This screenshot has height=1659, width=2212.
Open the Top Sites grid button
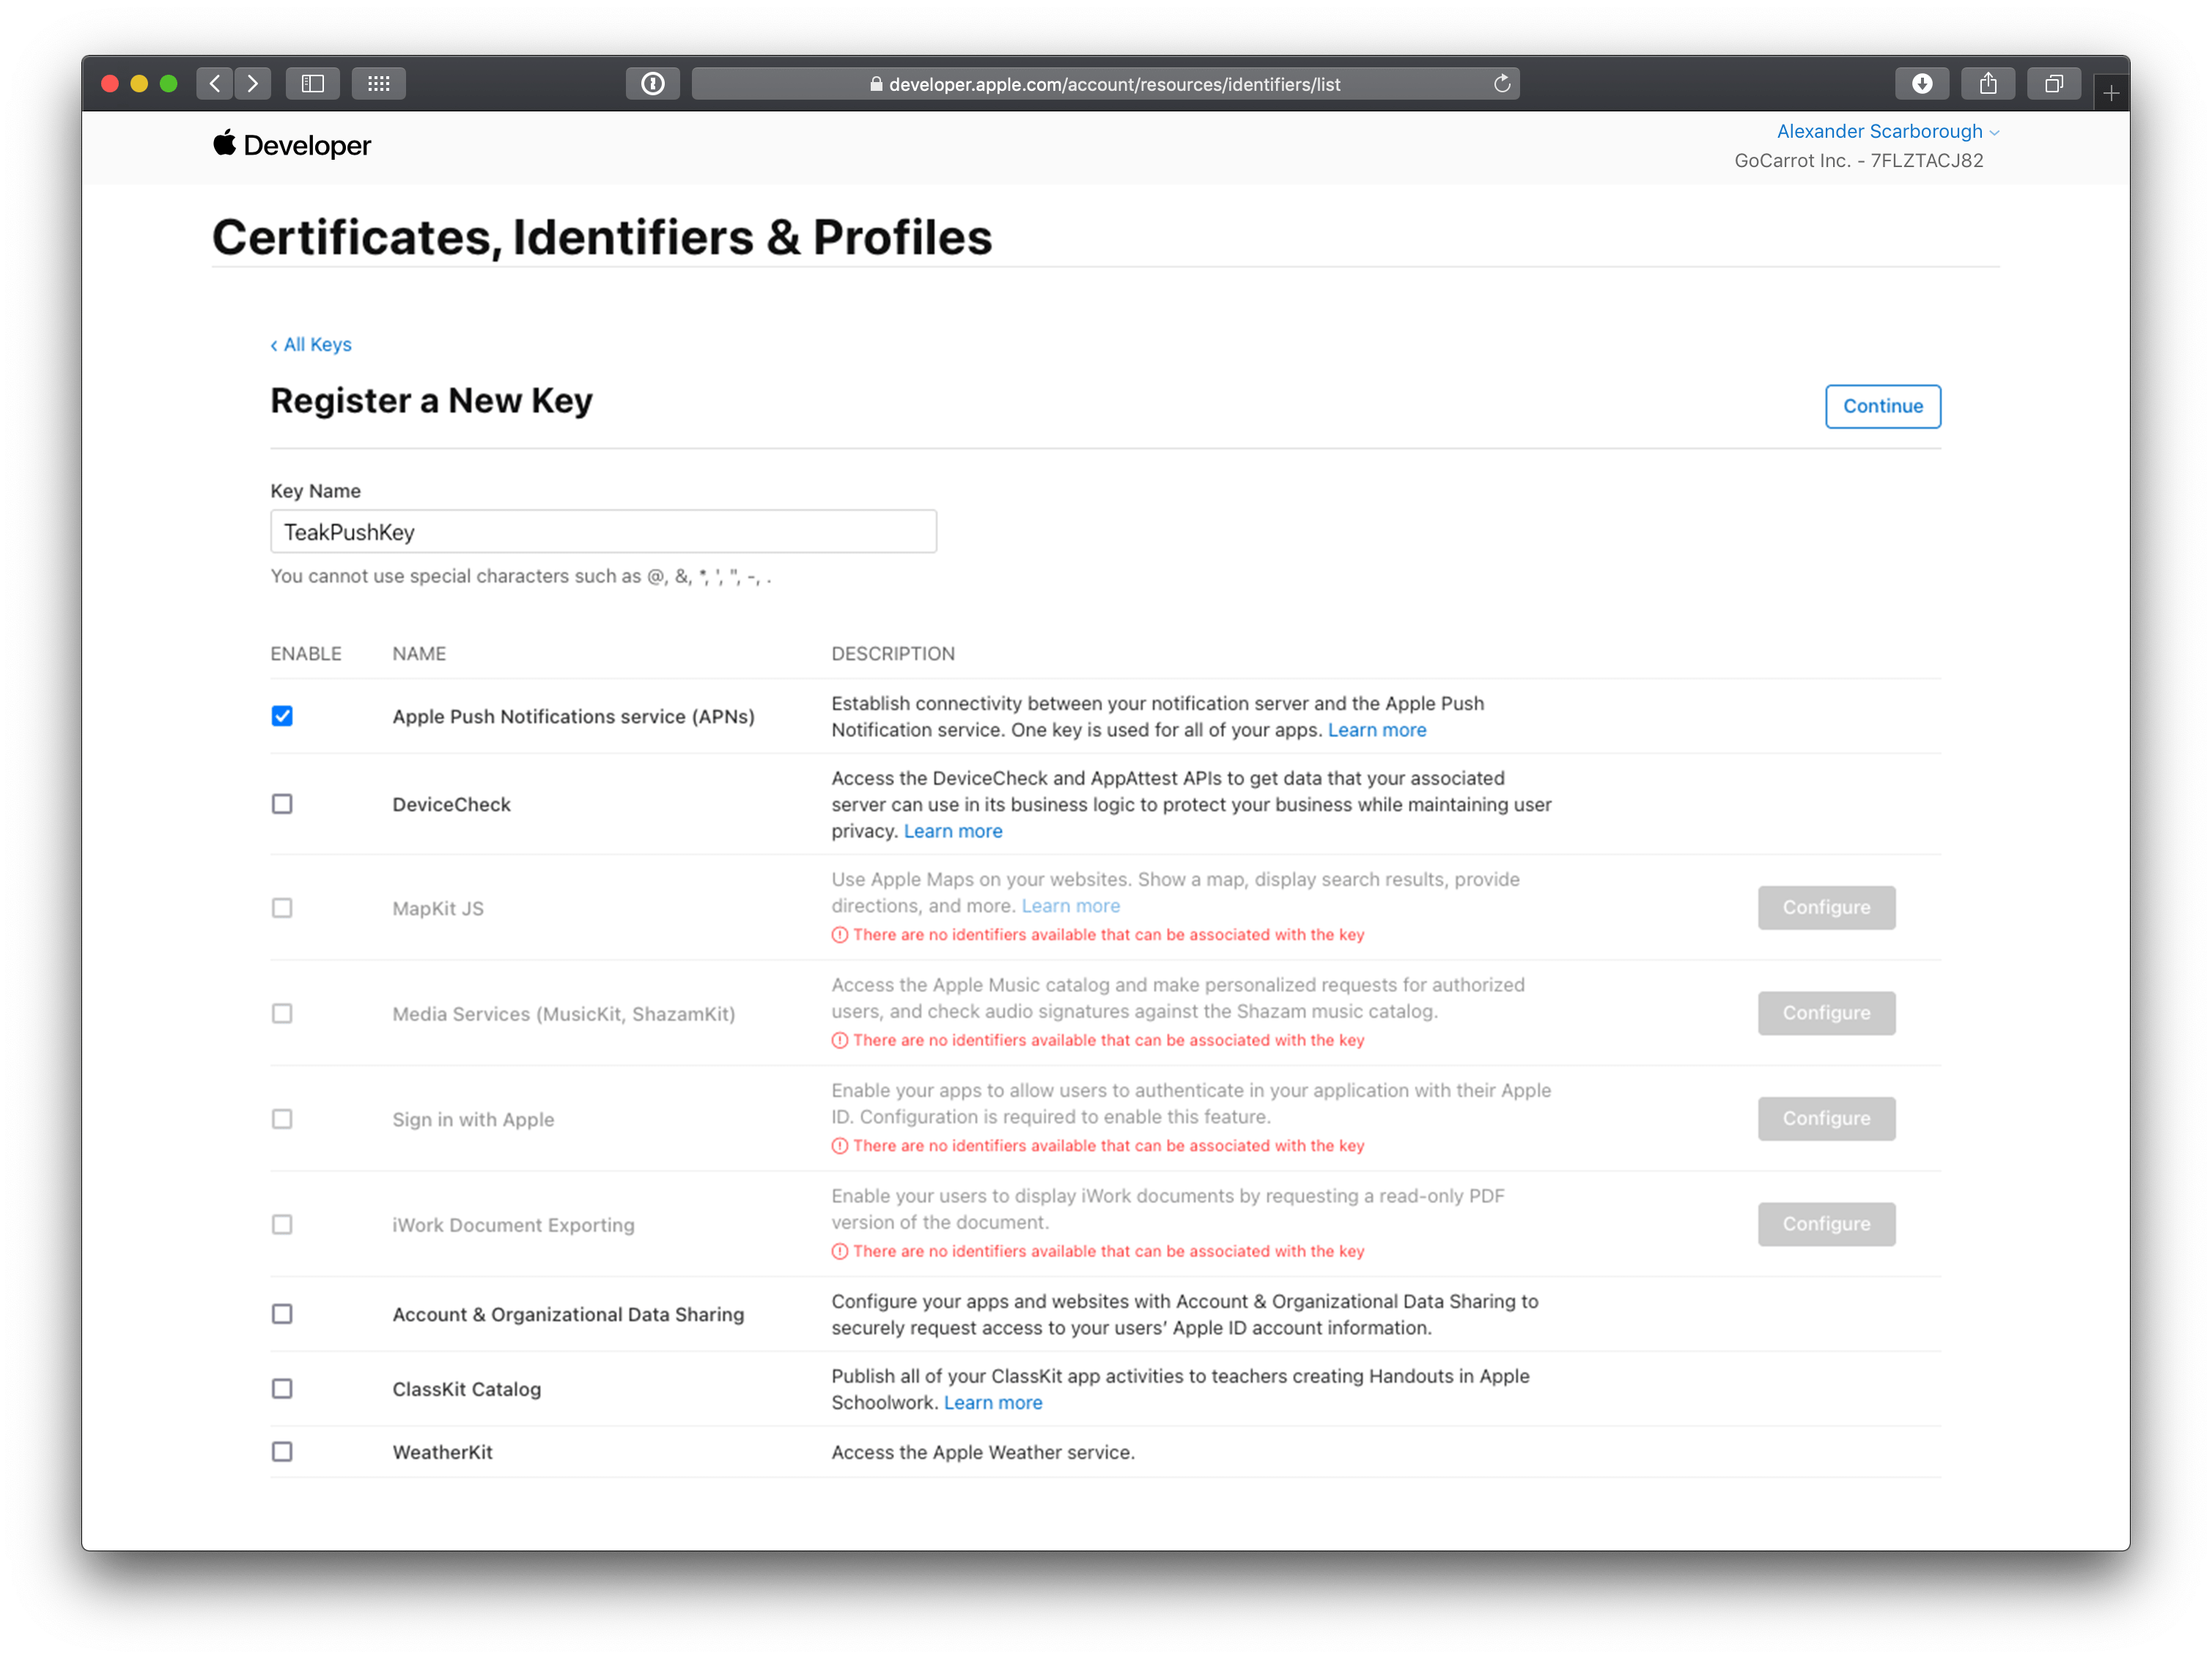coord(378,84)
